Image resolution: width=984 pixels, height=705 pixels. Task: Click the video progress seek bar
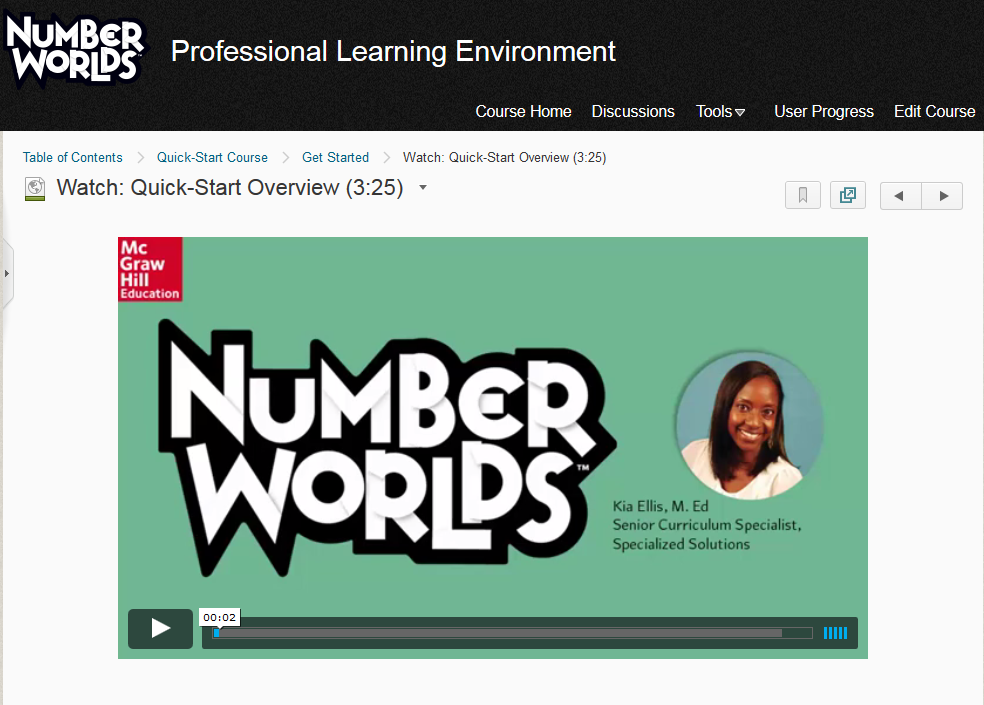[512, 633]
